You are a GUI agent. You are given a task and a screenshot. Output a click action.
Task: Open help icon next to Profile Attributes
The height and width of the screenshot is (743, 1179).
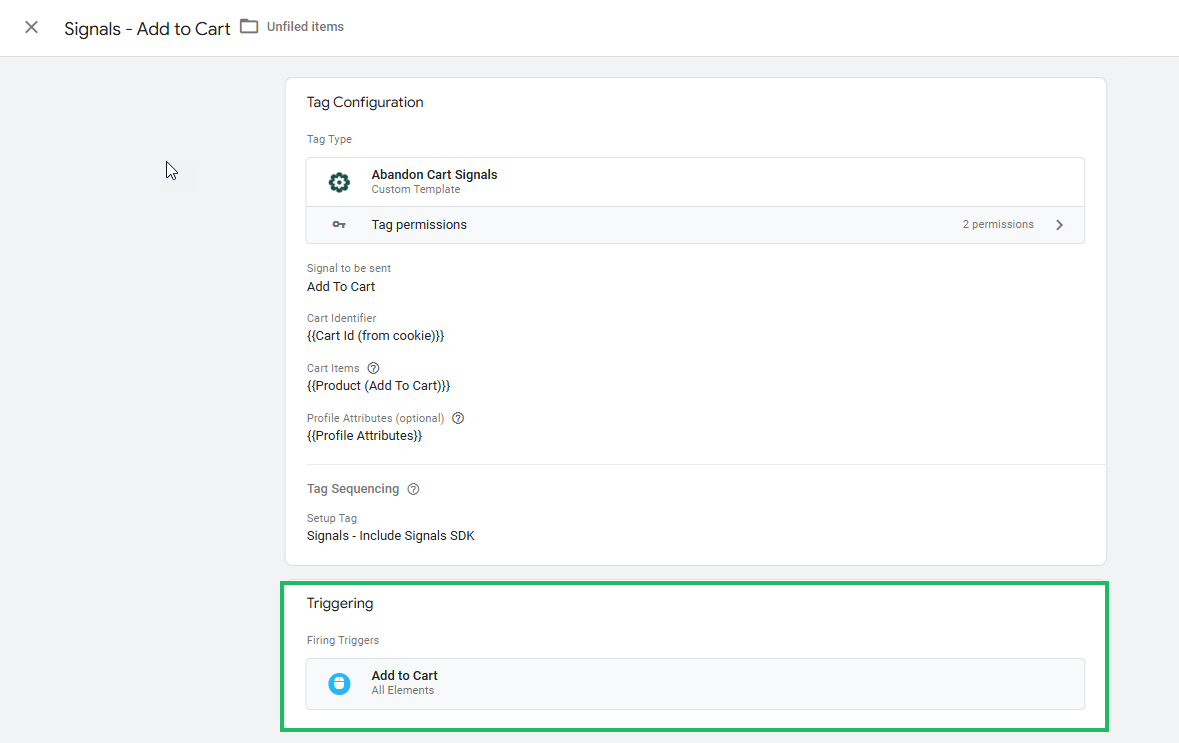[458, 418]
